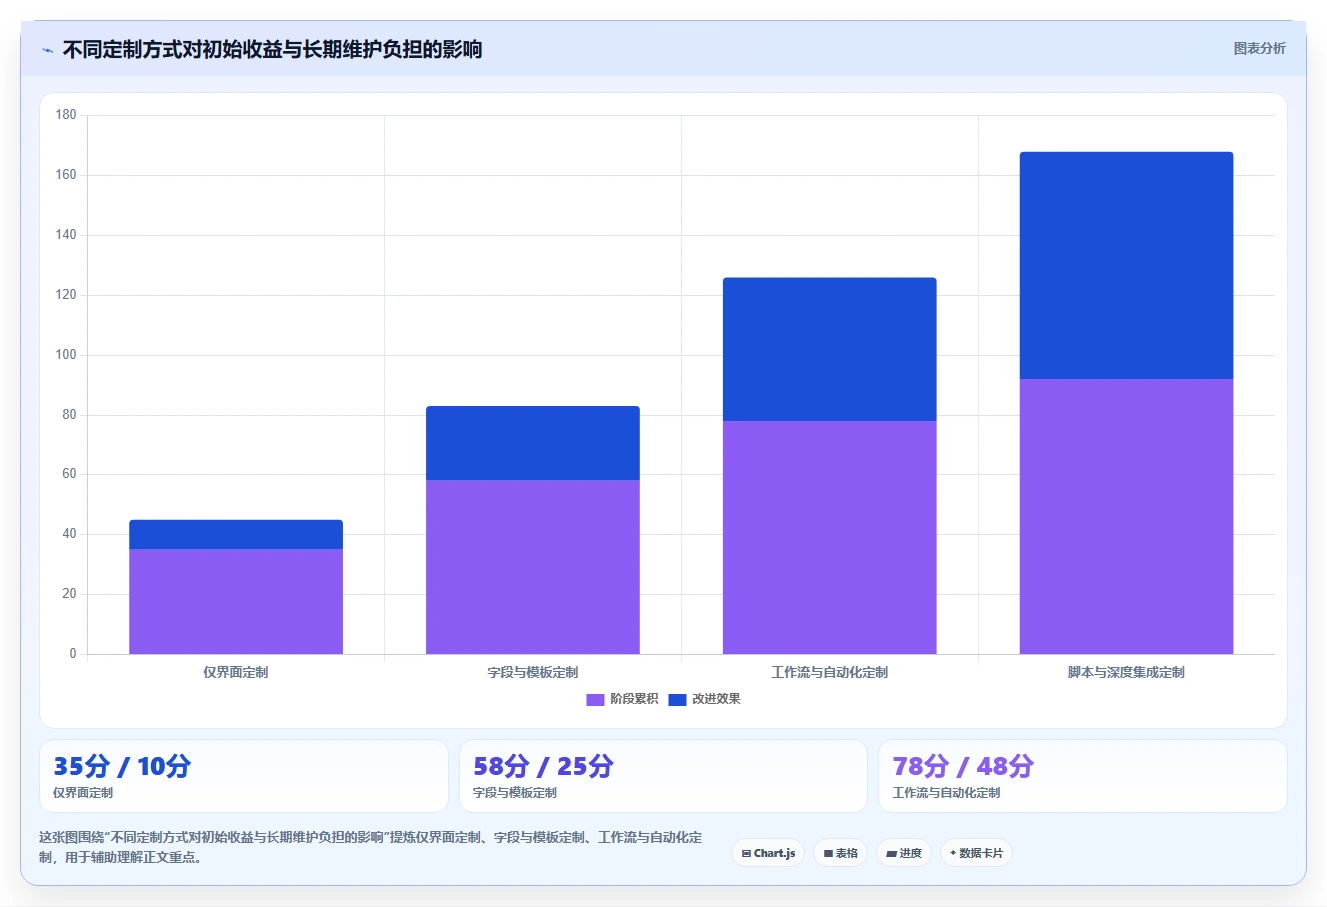
Task: Click the purple bar segment for 仅界面定制
Action: click(x=236, y=601)
